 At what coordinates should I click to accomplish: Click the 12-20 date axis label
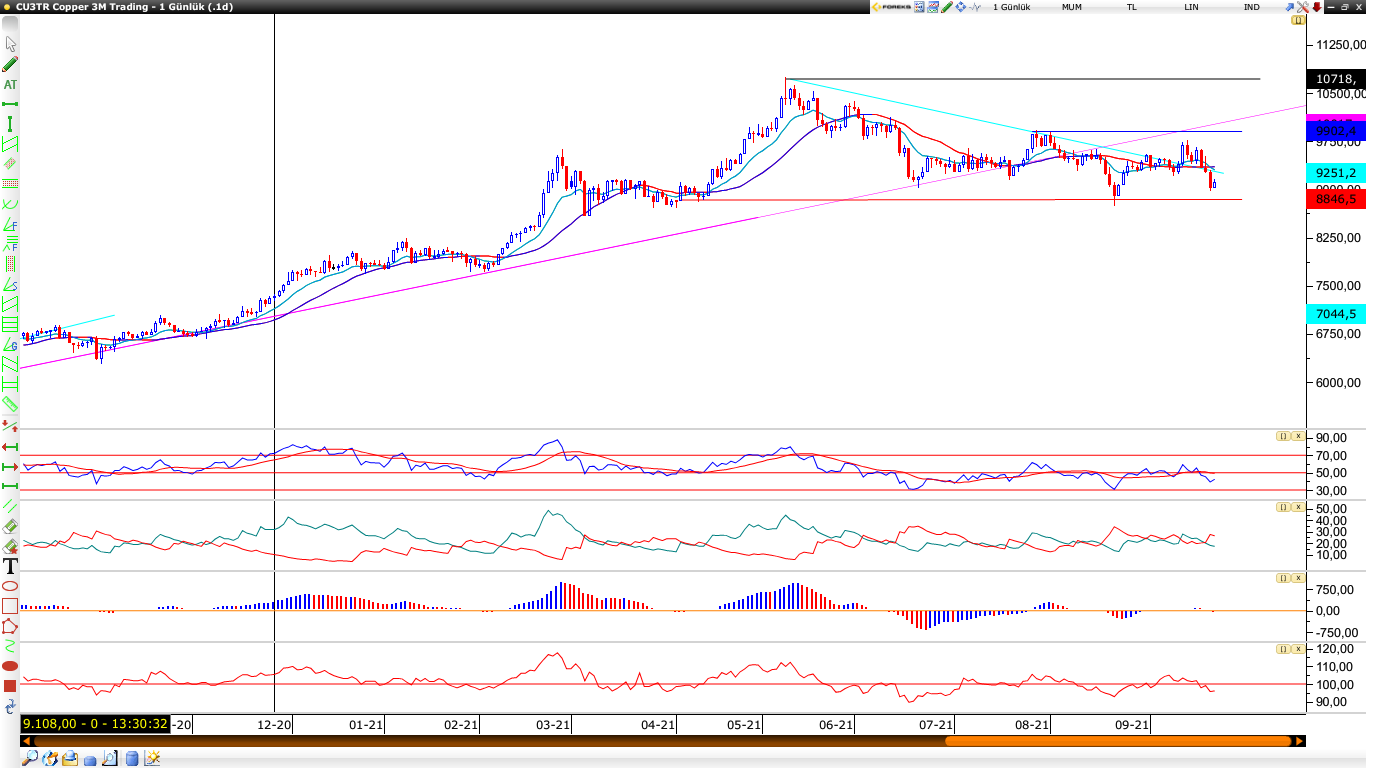275,725
